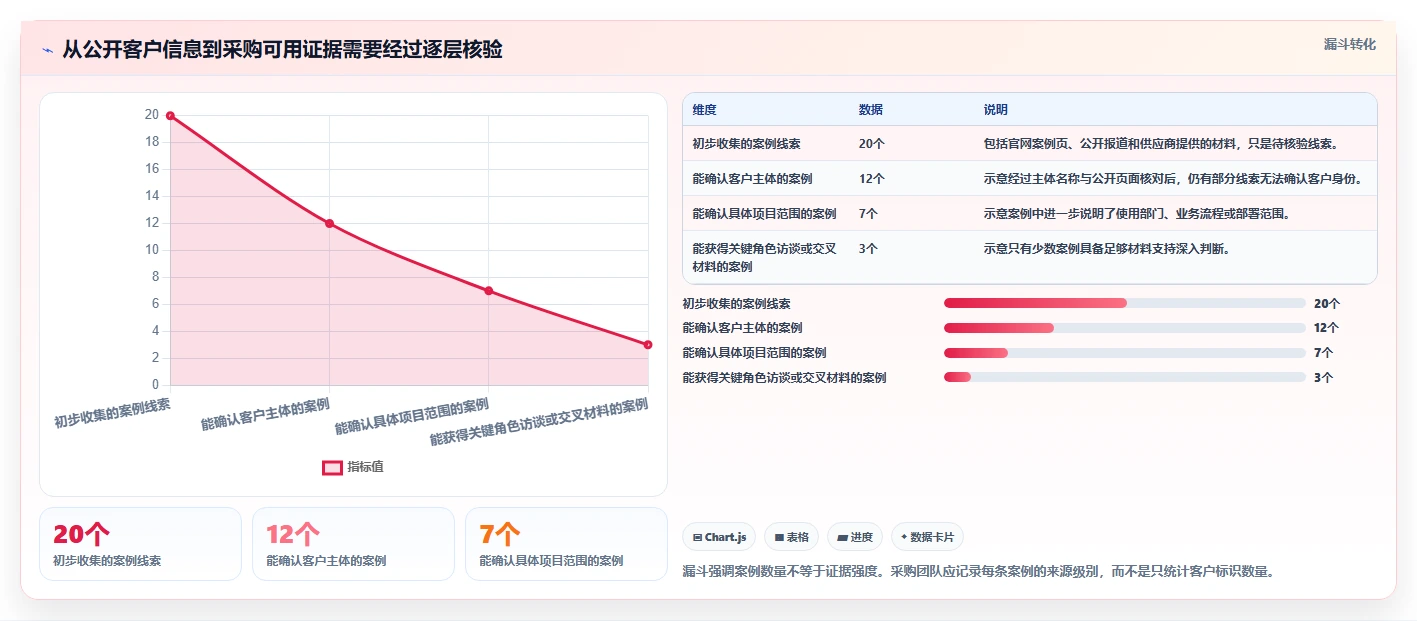This screenshot has width=1417, height=621.
Task: Click the description starting 示意经过主体名称
Action: pos(1173,179)
